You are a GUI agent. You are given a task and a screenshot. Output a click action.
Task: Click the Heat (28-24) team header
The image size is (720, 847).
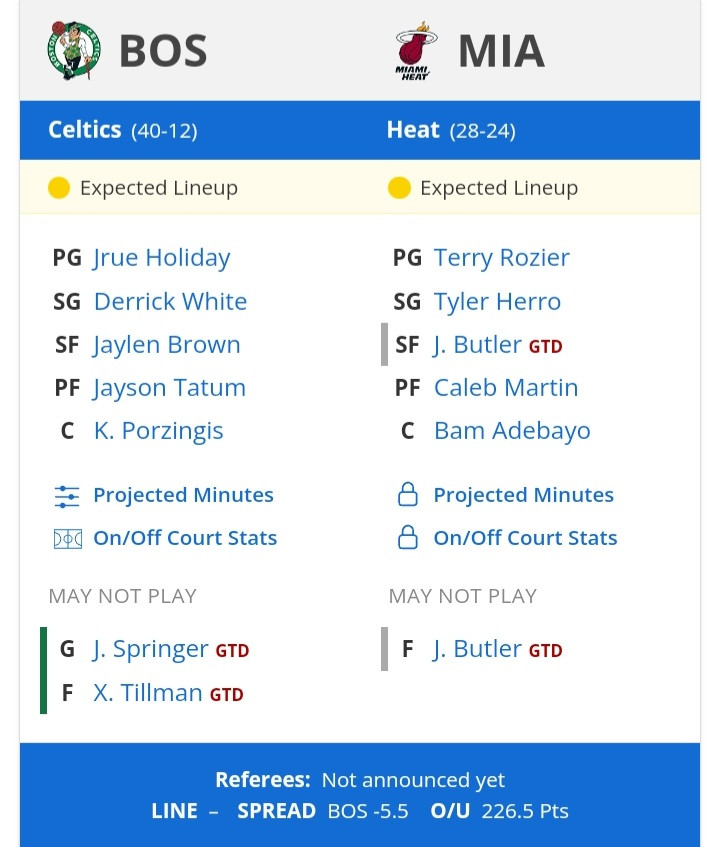[x=451, y=130]
